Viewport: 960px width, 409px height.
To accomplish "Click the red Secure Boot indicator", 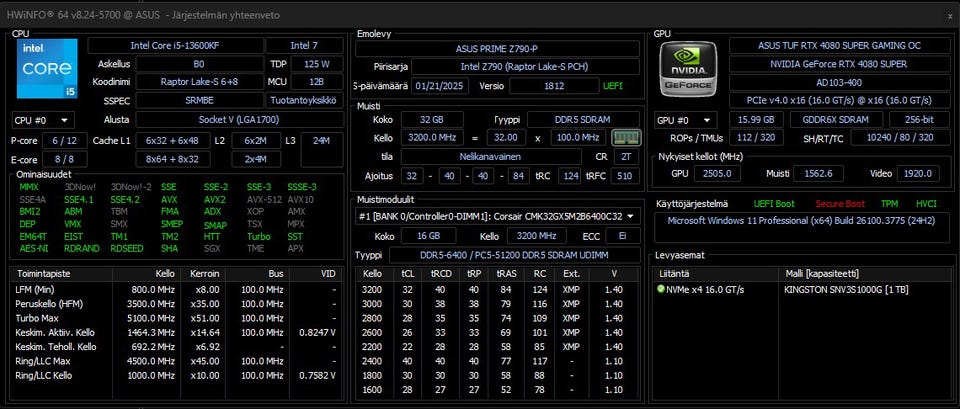I will (840, 203).
